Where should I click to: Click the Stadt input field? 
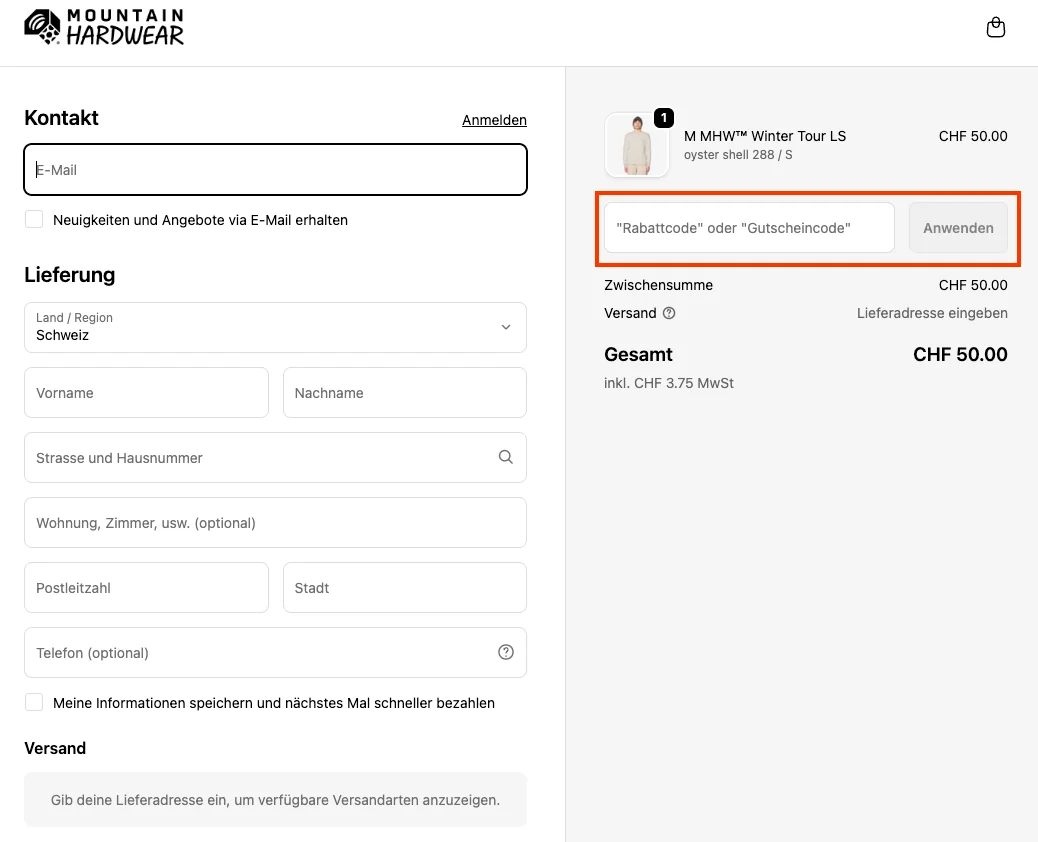click(x=404, y=587)
